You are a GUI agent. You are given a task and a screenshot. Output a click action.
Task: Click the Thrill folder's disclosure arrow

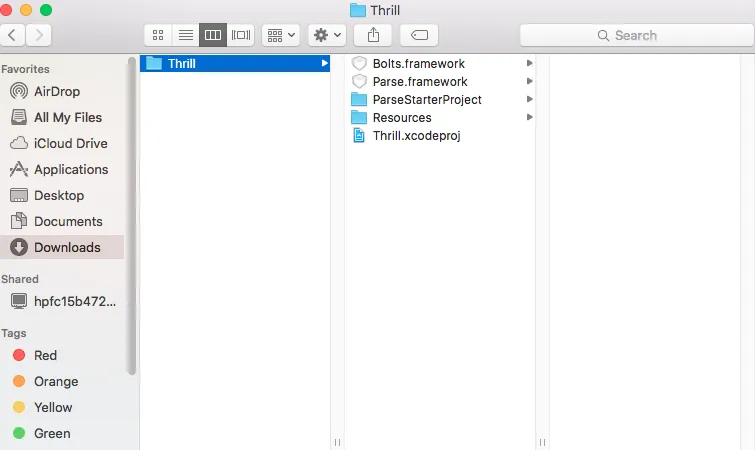pos(325,63)
